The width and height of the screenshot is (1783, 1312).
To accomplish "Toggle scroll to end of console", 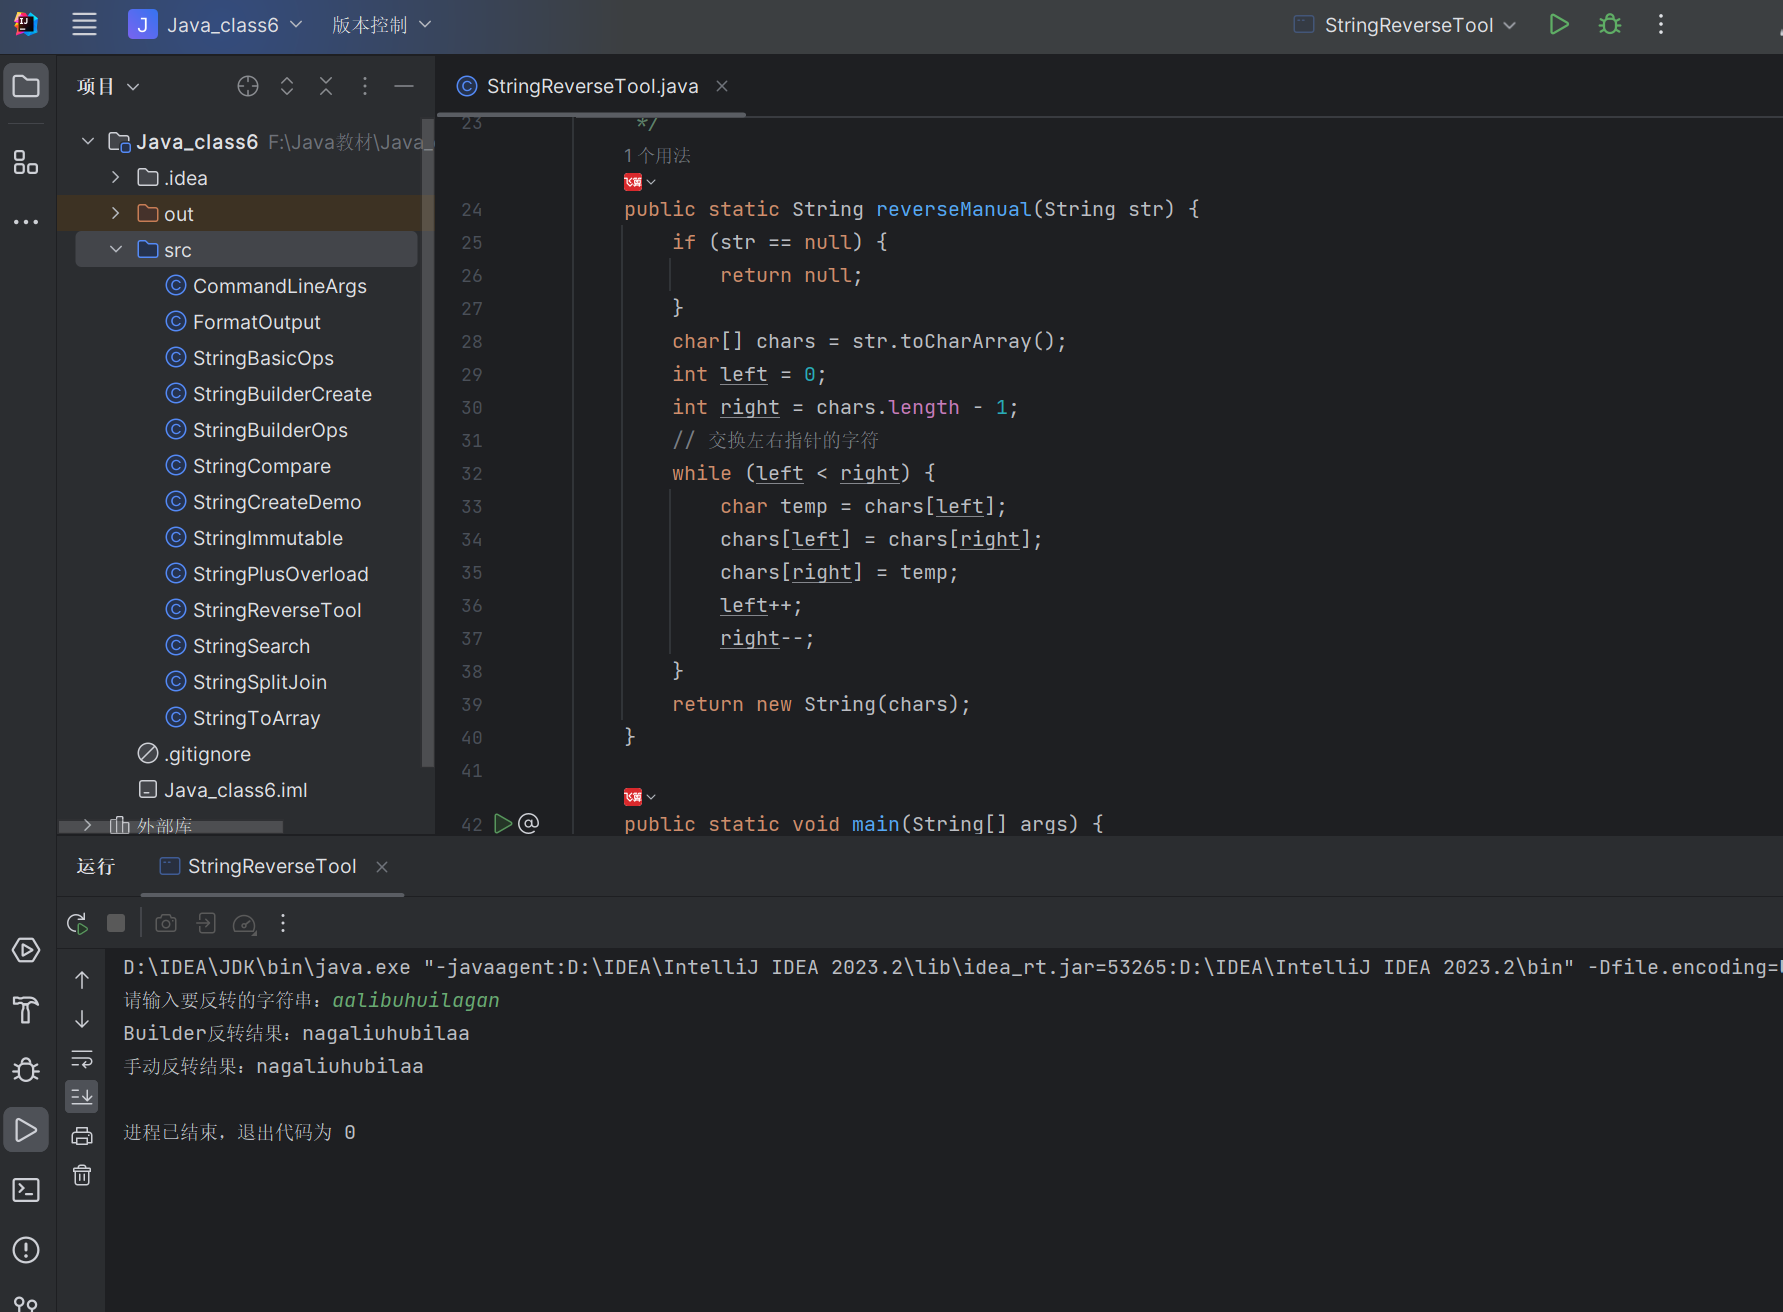I will [82, 1096].
